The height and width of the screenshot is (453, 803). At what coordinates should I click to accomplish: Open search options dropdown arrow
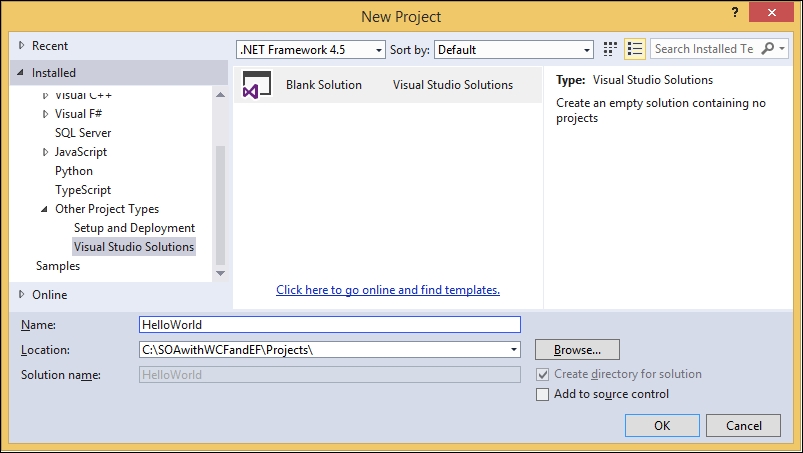tap(781, 49)
